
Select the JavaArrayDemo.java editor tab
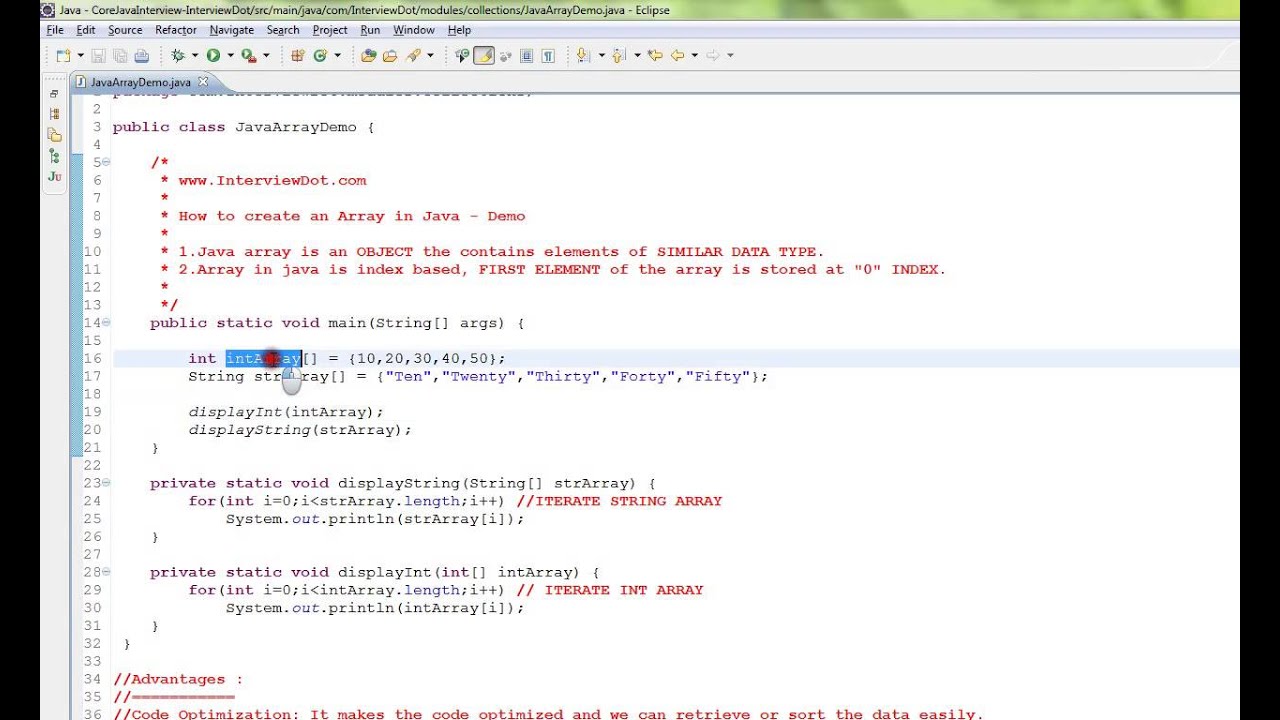140,82
